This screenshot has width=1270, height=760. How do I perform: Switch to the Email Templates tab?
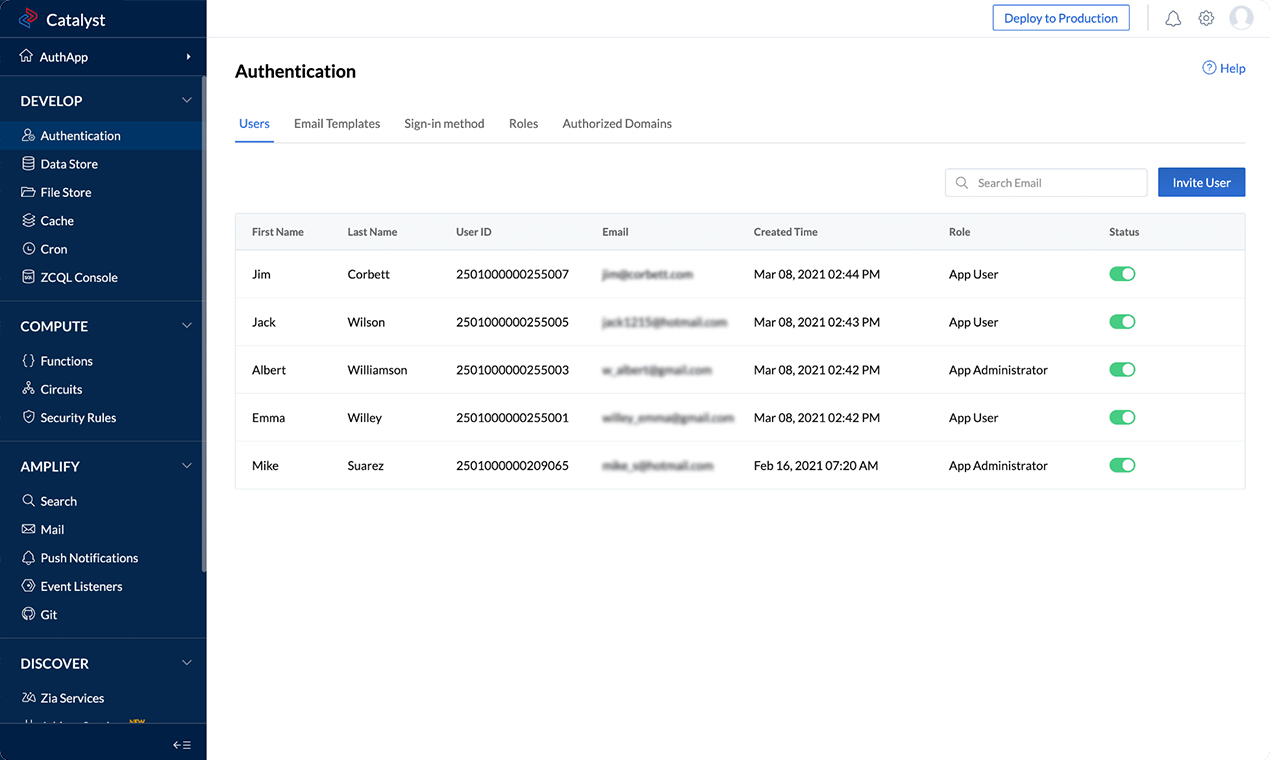click(337, 123)
